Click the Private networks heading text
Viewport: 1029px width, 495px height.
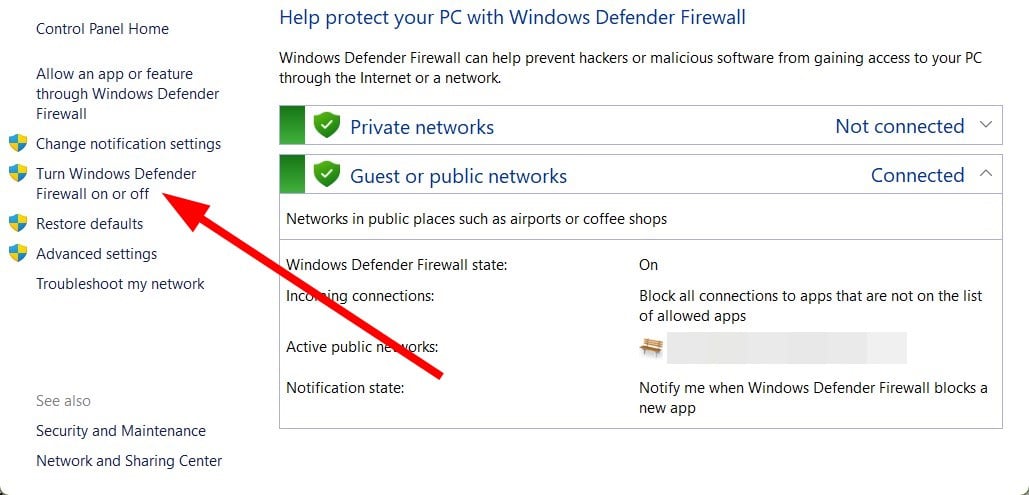[421, 127]
